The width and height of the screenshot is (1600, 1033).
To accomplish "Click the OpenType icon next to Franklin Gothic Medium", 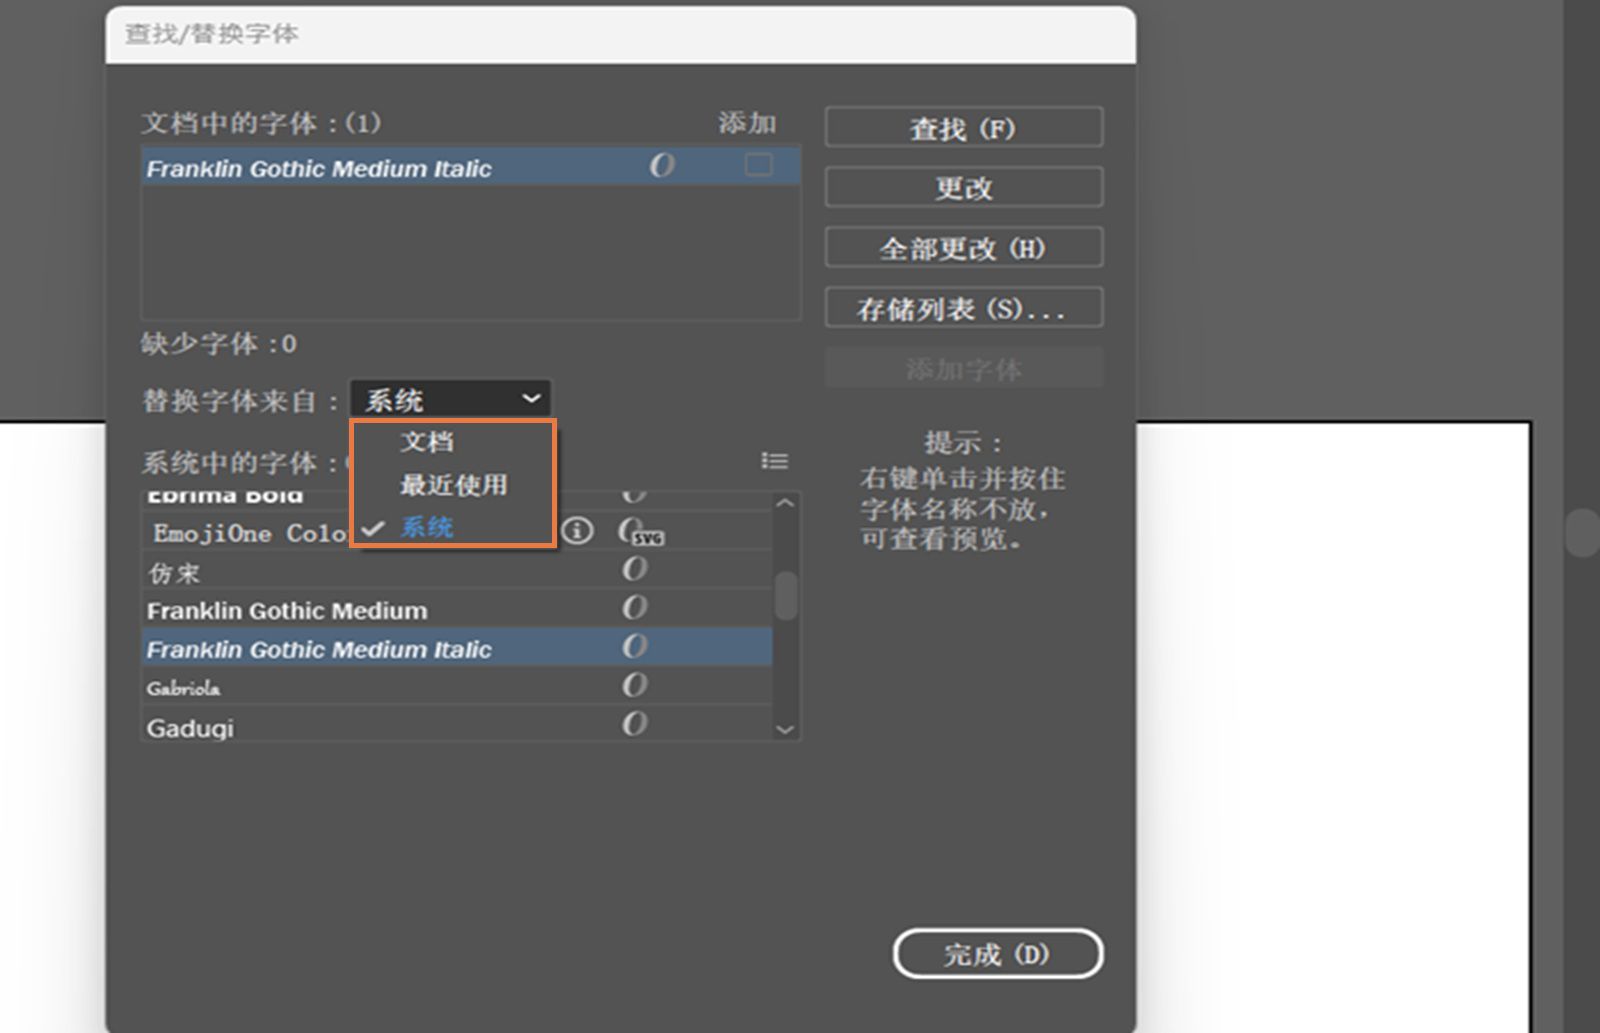I will (x=636, y=608).
